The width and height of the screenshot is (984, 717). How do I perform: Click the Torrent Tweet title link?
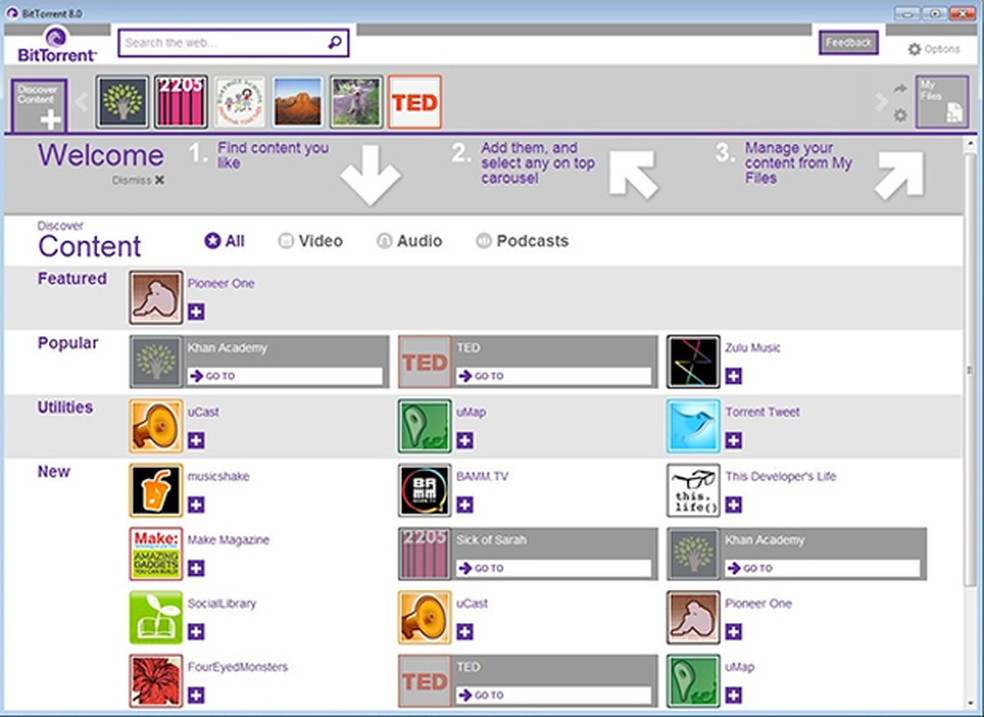tap(762, 412)
